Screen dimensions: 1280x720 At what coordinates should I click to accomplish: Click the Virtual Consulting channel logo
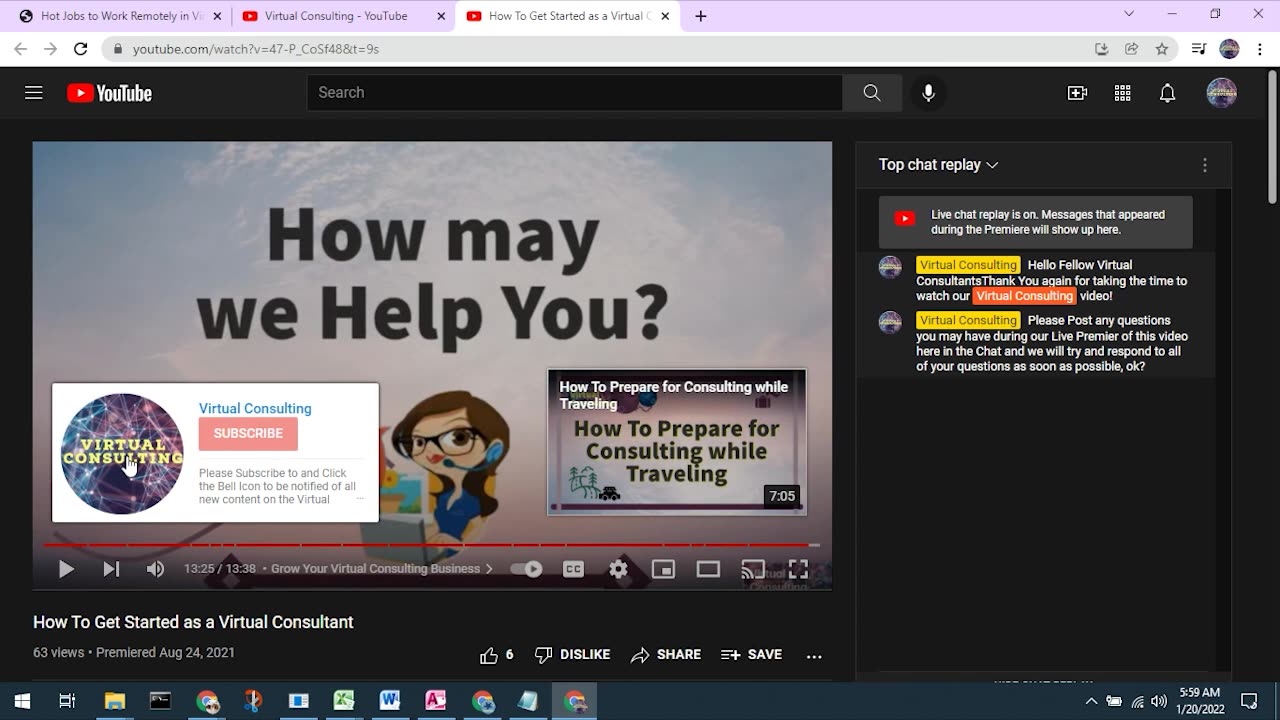pyautogui.click(x=122, y=454)
